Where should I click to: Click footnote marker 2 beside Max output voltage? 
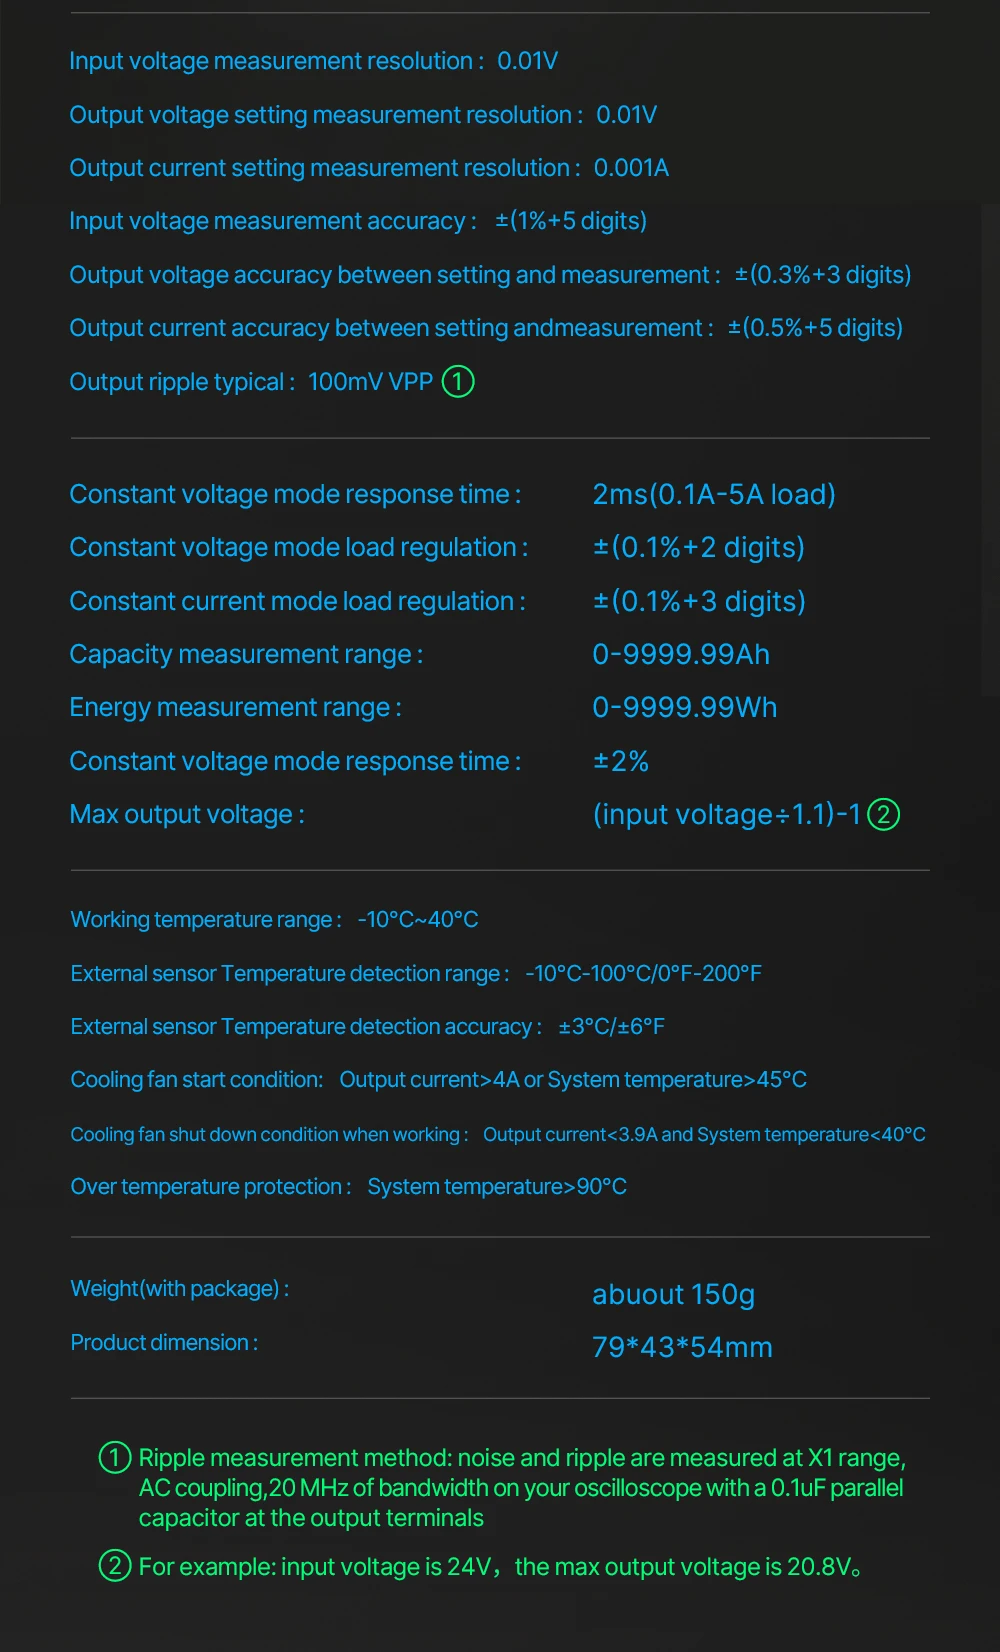[x=884, y=814]
